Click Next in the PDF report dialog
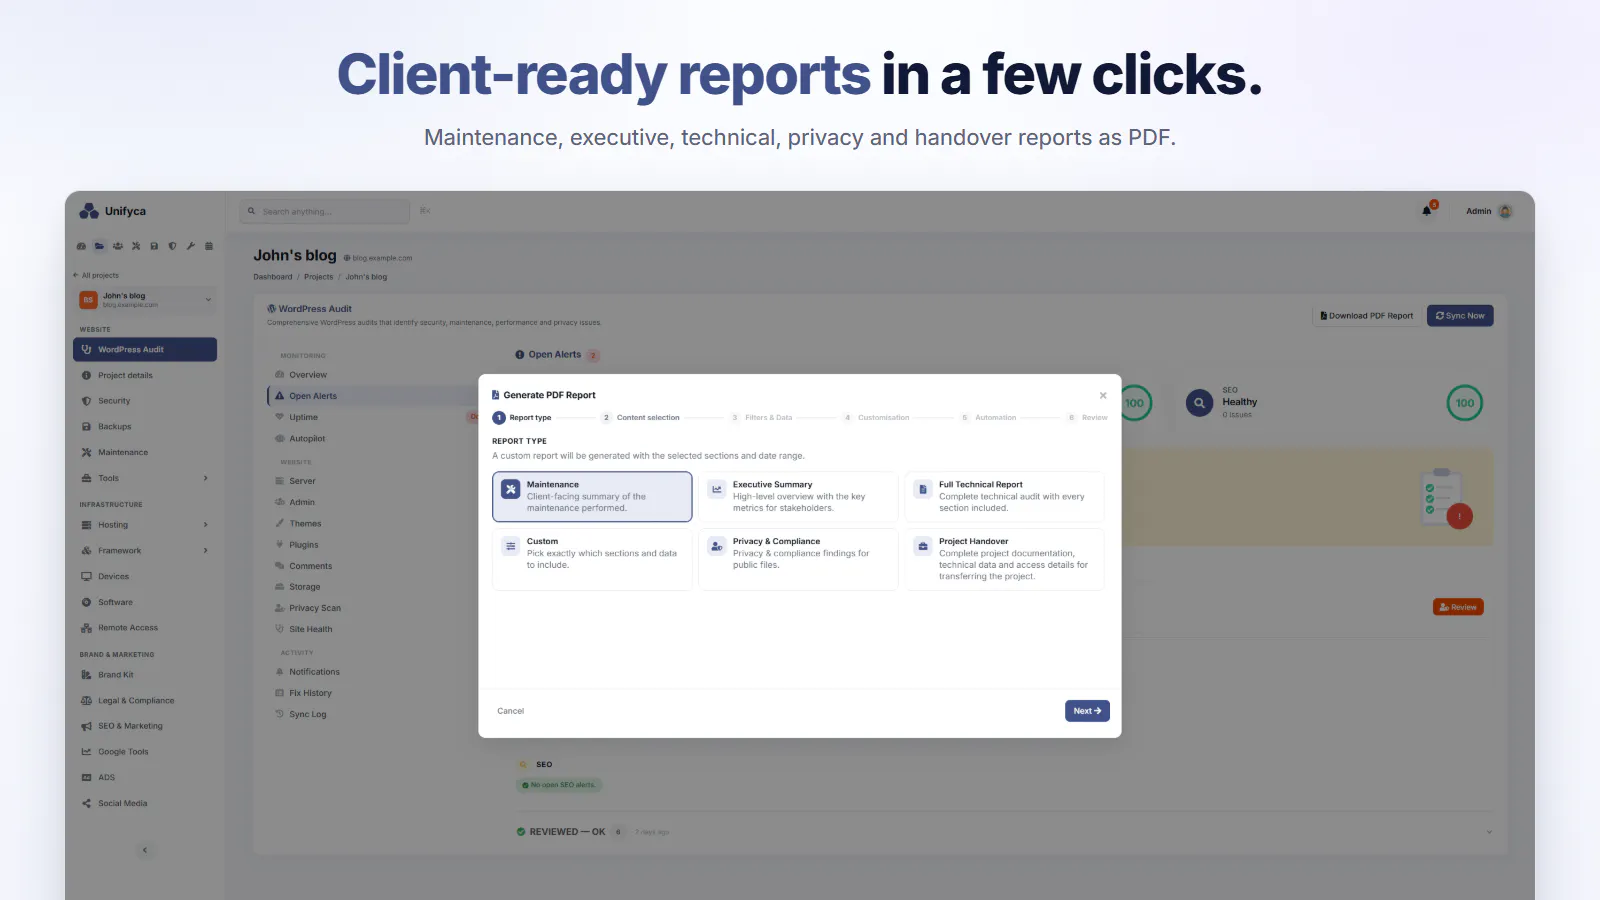The width and height of the screenshot is (1600, 900). (1087, 711)
